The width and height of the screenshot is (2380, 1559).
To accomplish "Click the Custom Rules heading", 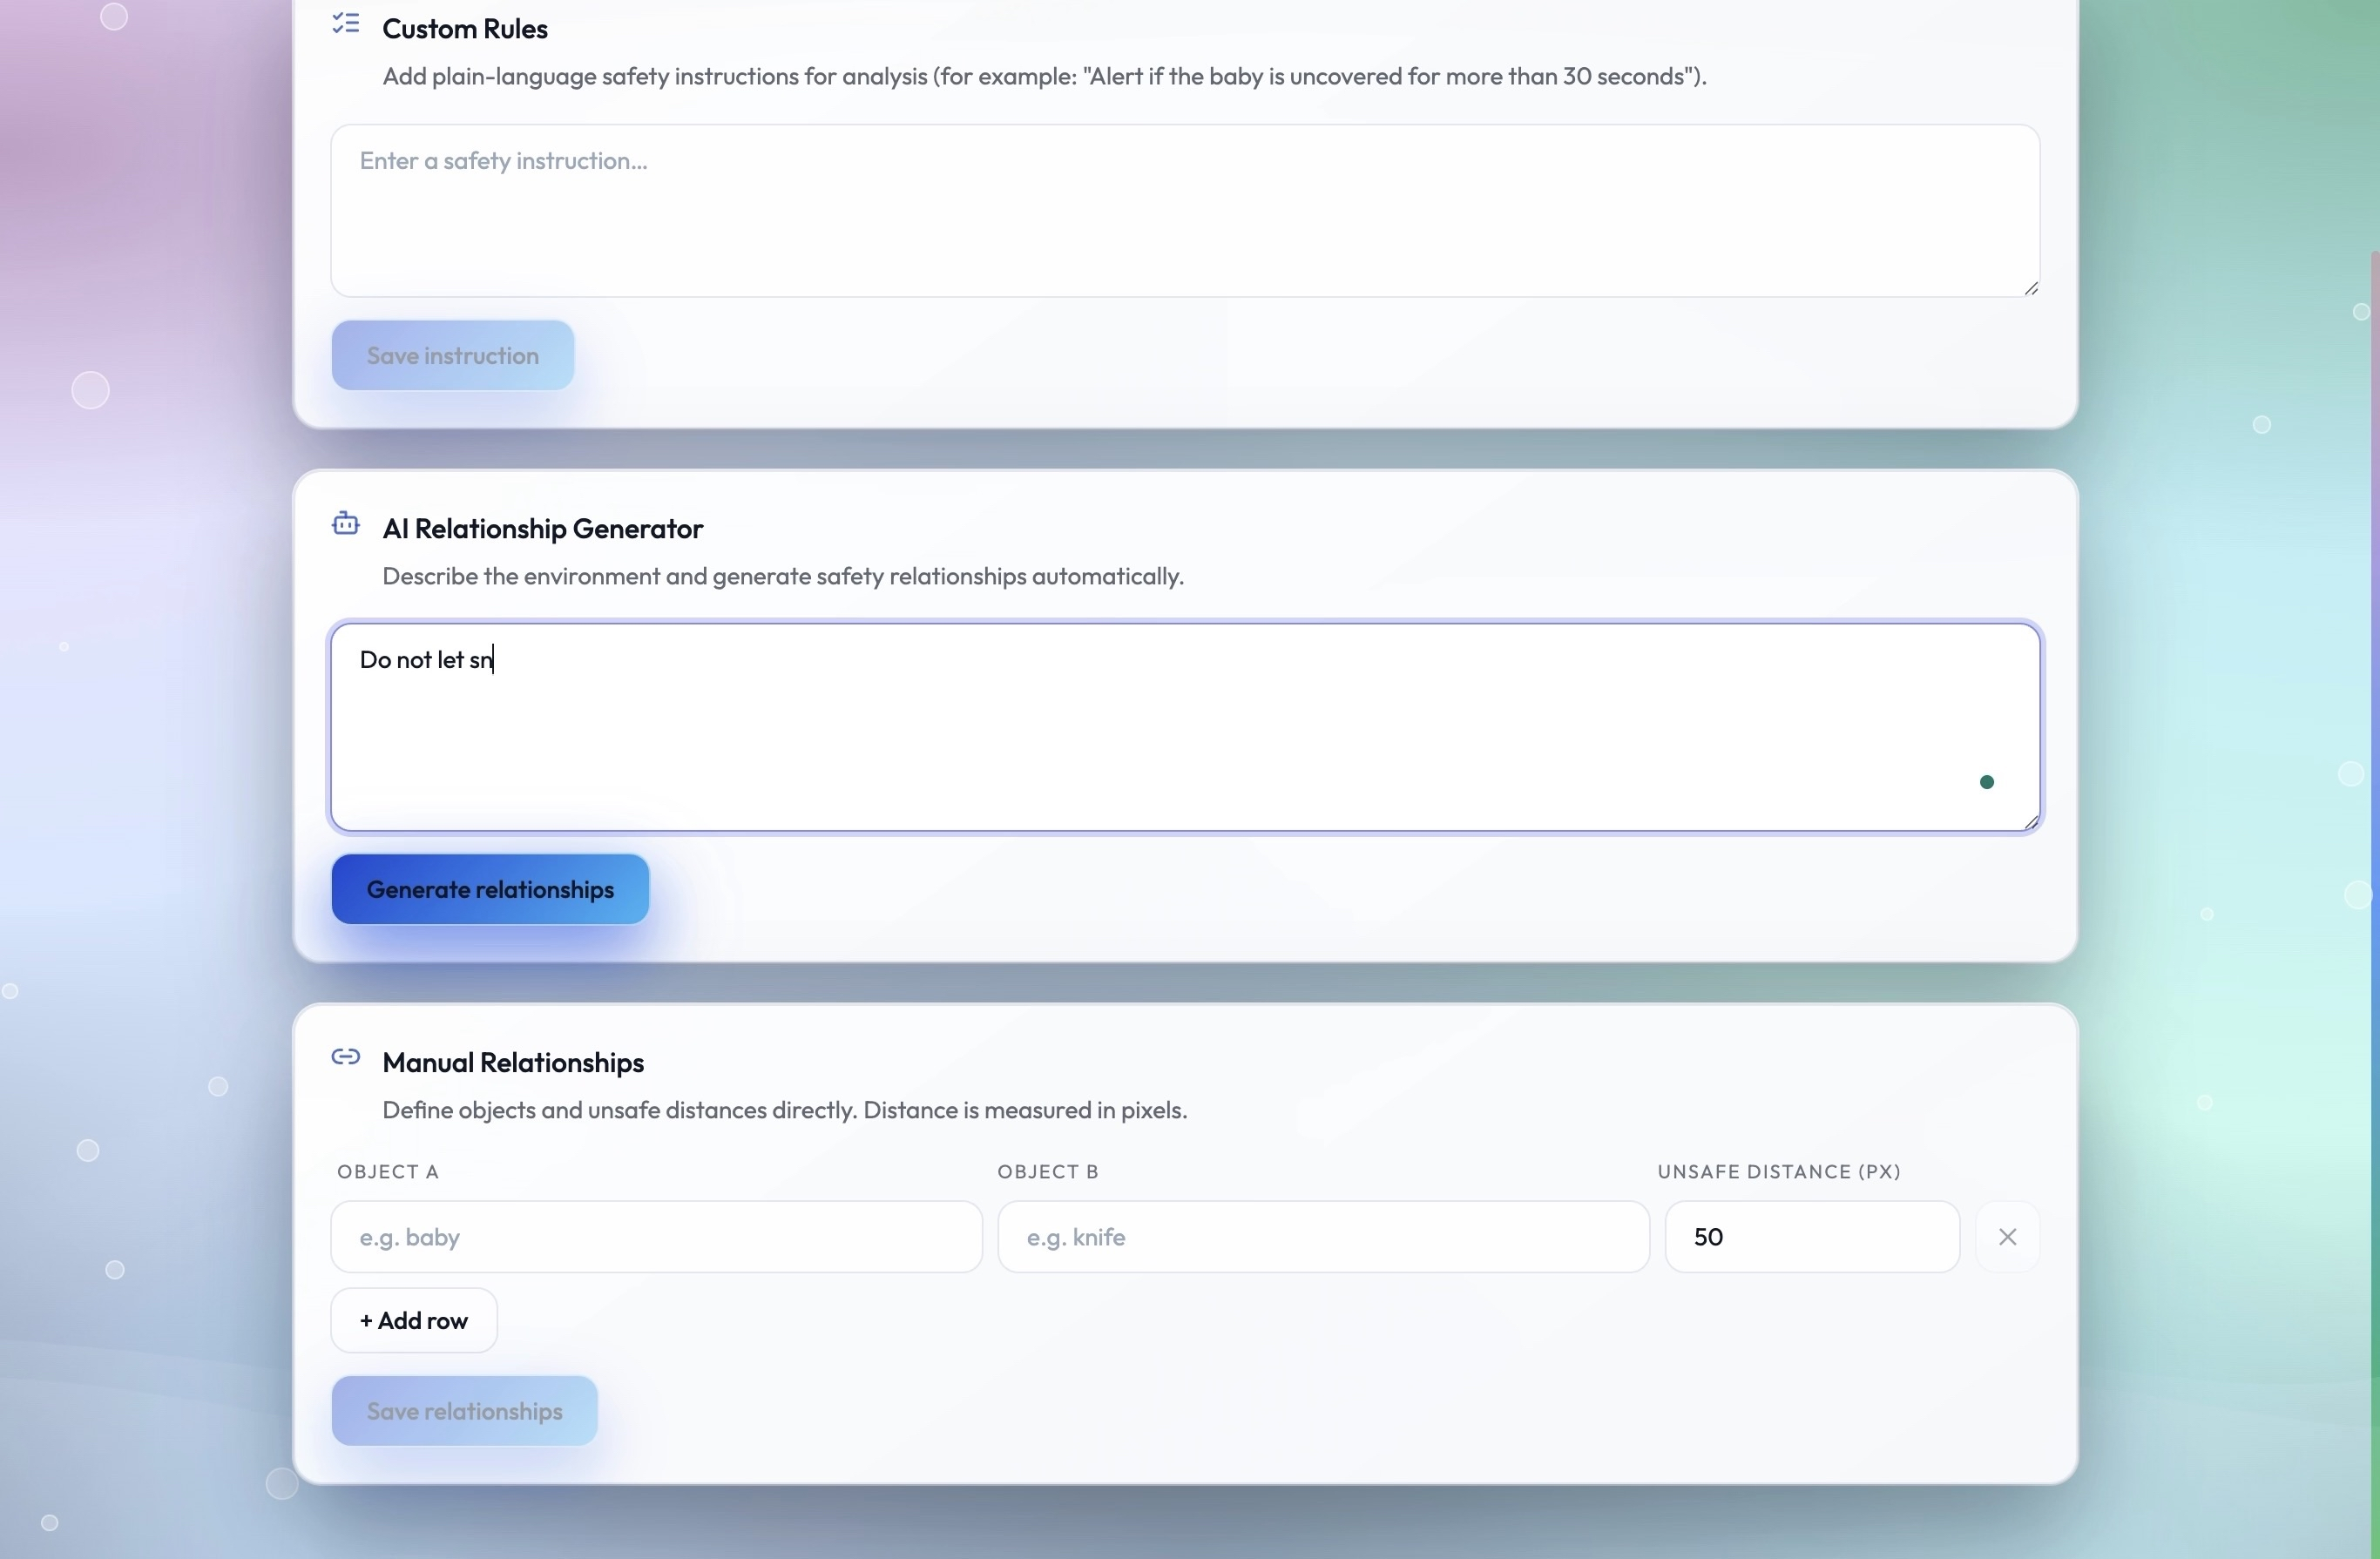I will [x=465, y=29].
